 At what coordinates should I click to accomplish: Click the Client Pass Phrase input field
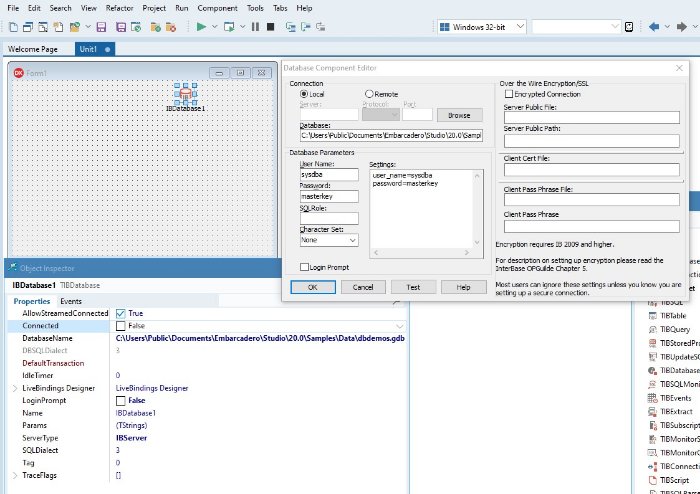[592, 226]
